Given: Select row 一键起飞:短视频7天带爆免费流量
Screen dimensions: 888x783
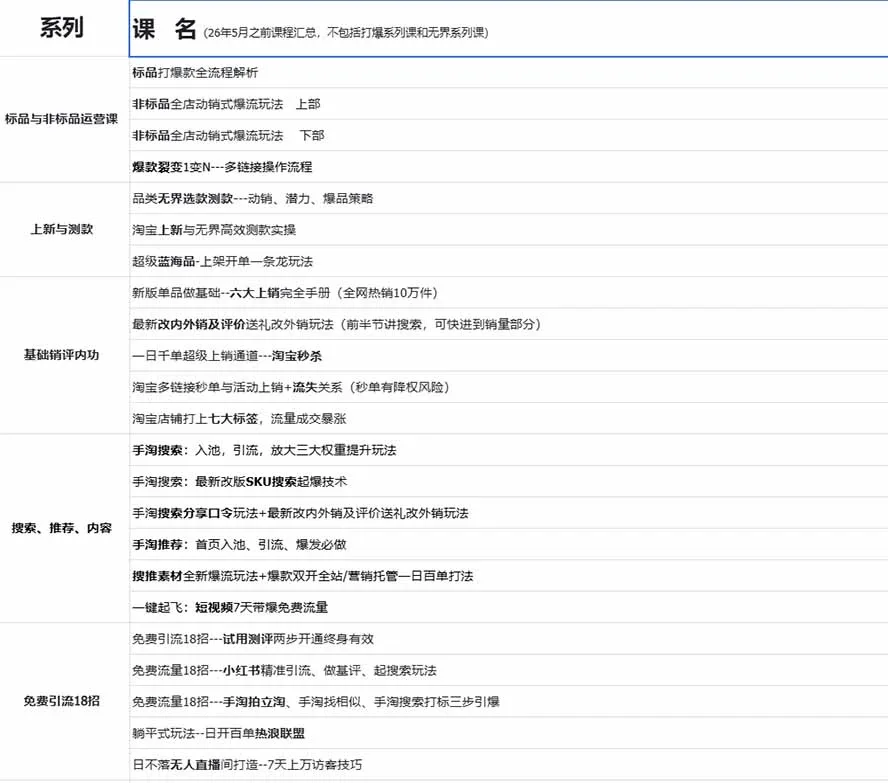Looking at the screenshot, I should 509,607.
